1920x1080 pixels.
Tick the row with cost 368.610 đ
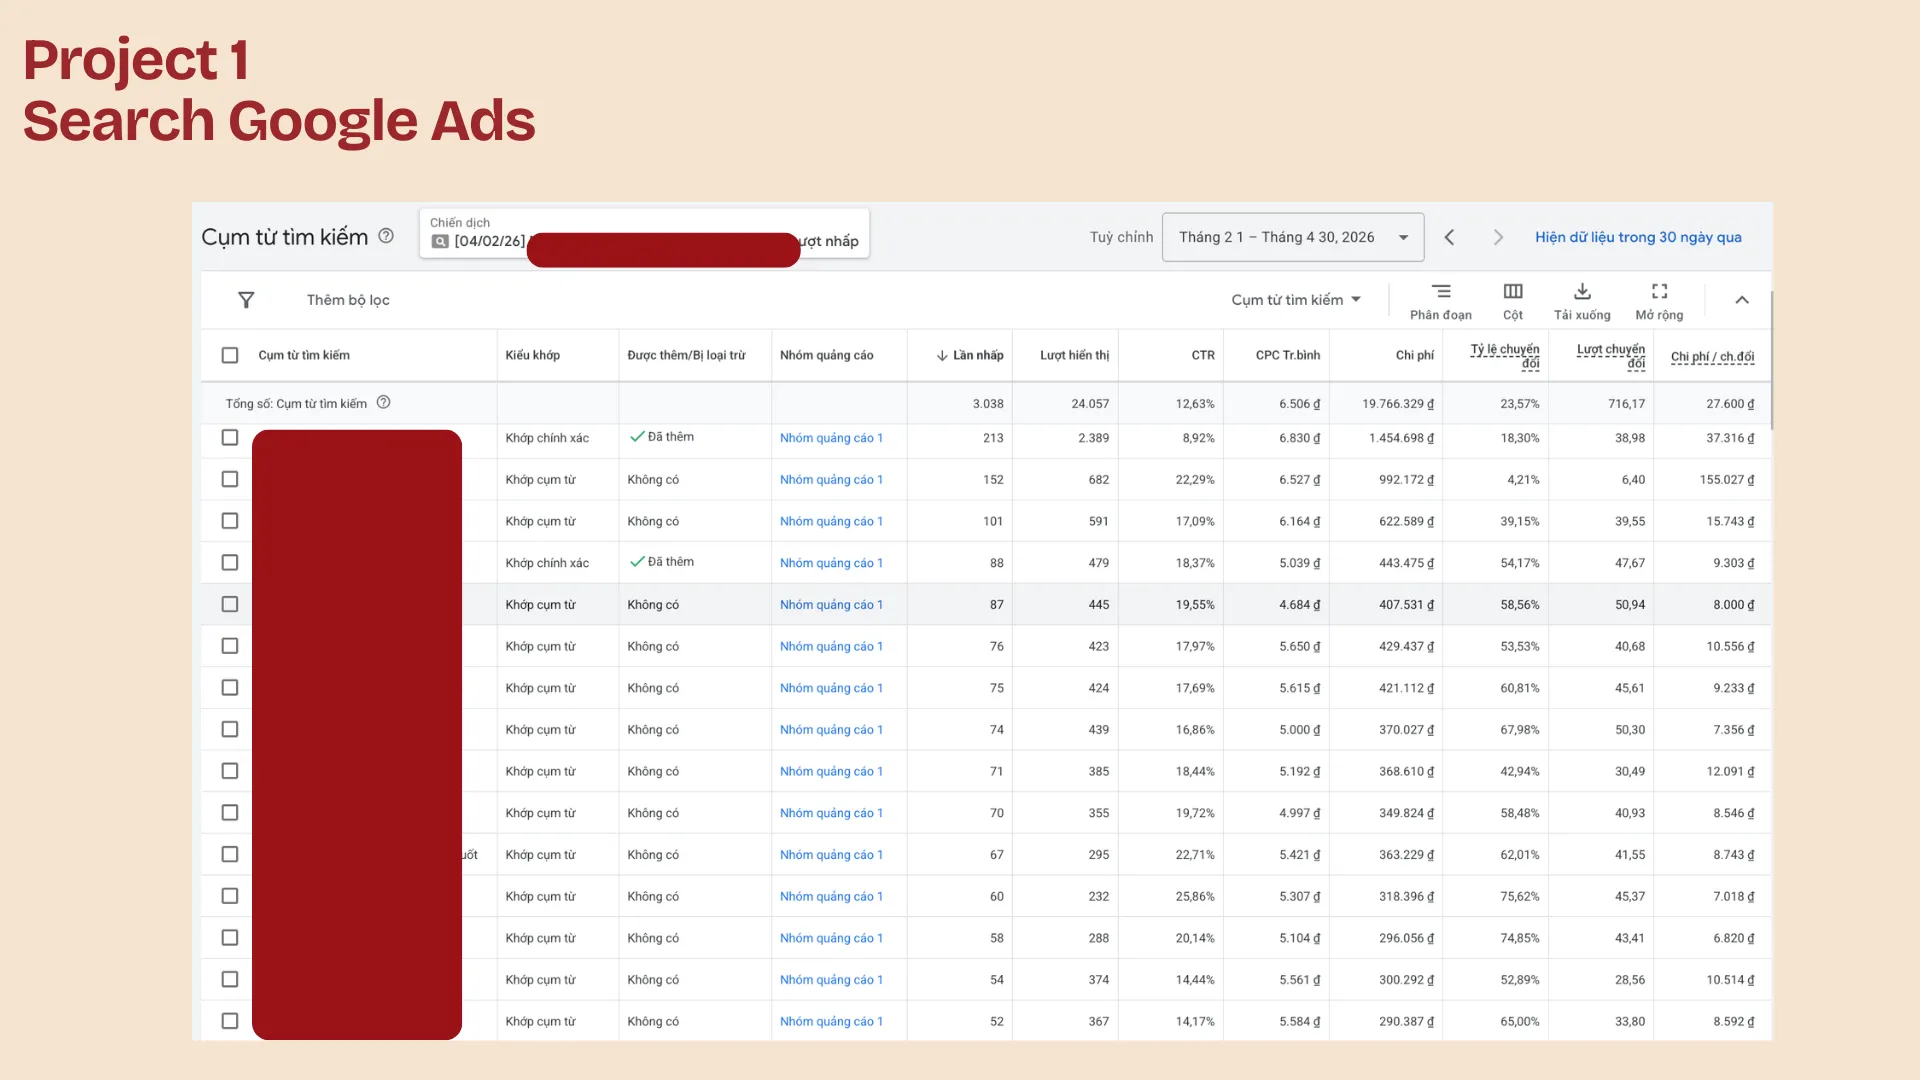coord(230,771)
